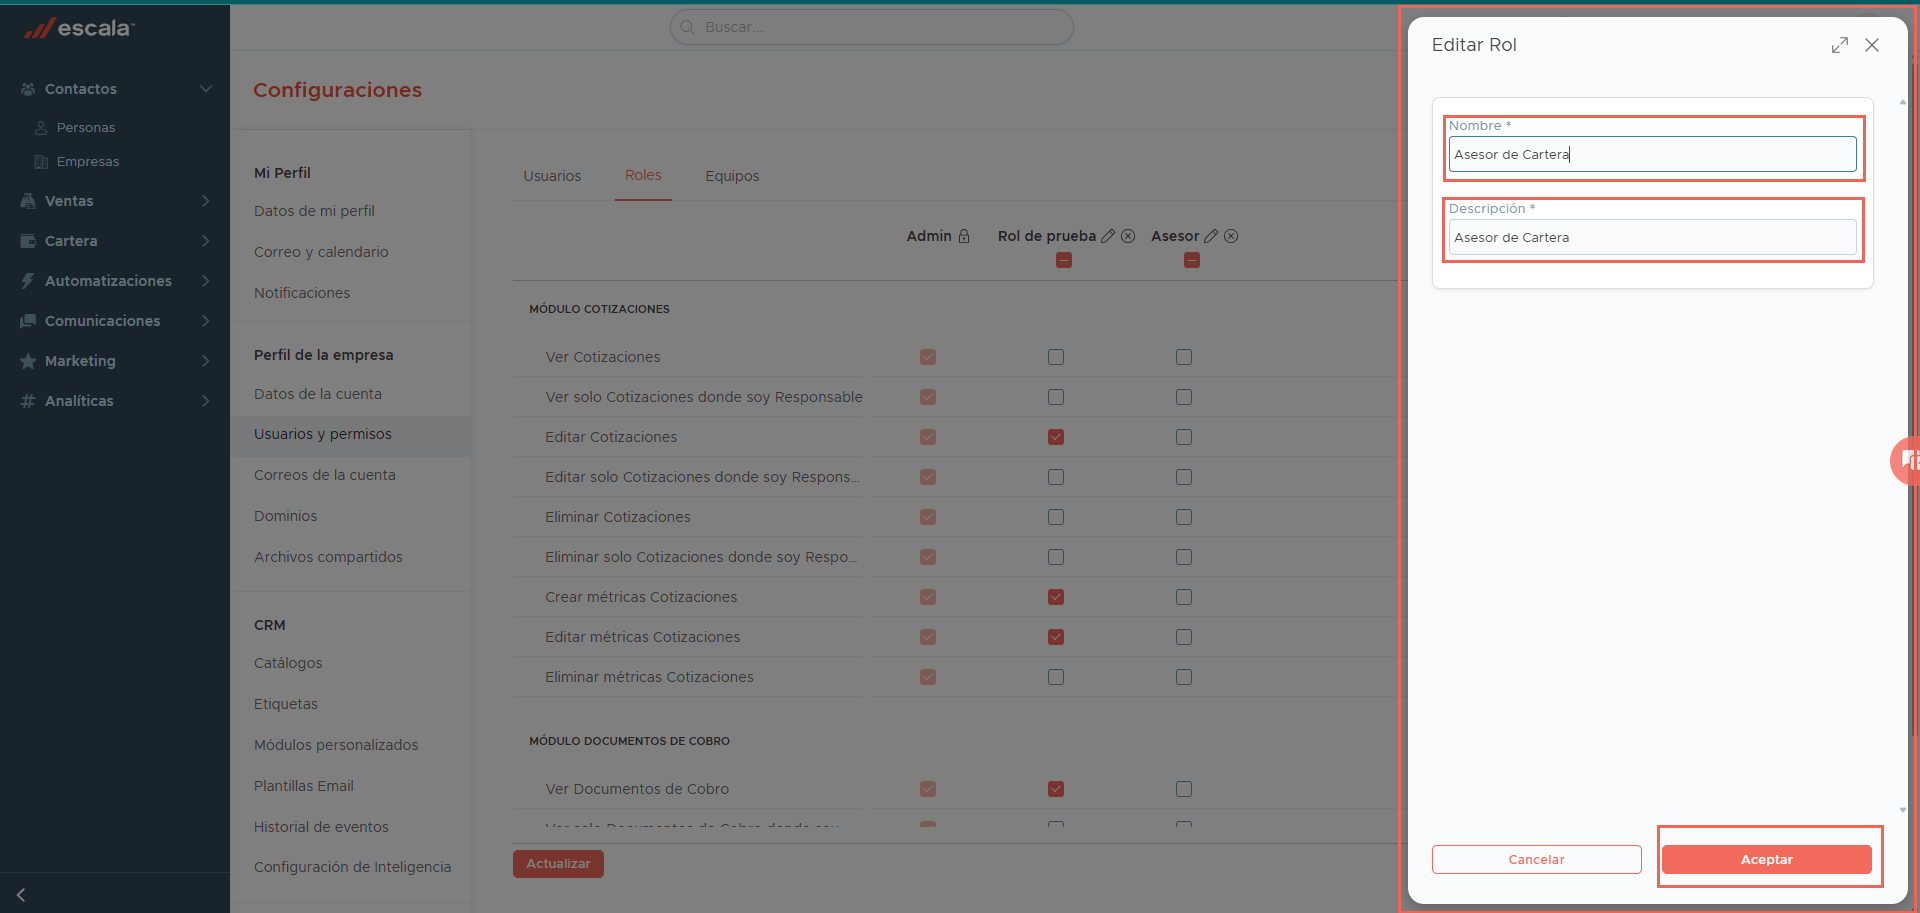Toggle all permissions for Asesor column
The height and width of the screenshot is (913, 1920).
[x=1192, y=260]
